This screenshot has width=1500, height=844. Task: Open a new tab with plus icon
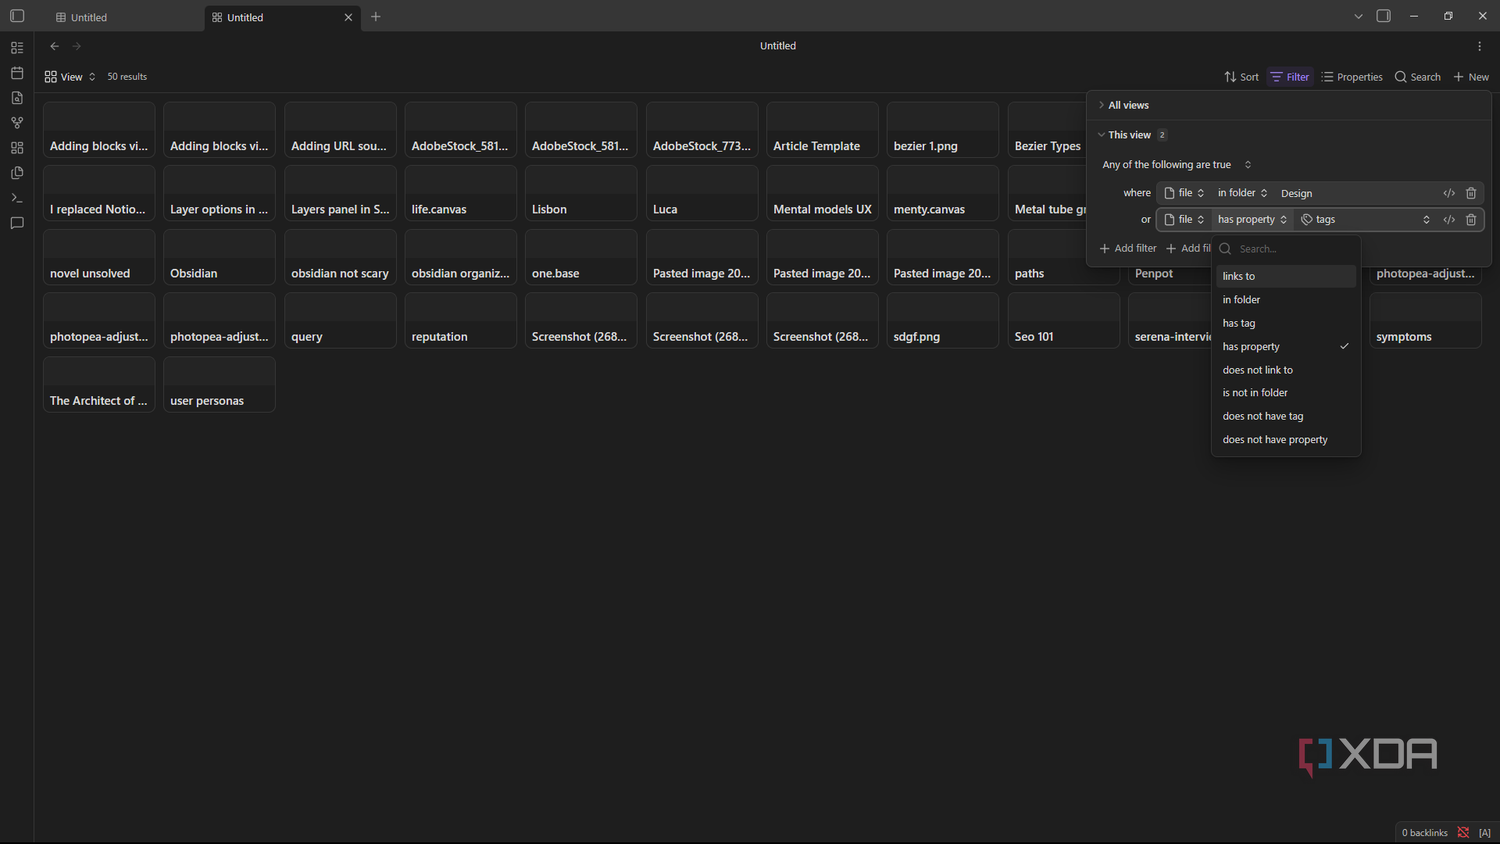click(x=376, y=17)
